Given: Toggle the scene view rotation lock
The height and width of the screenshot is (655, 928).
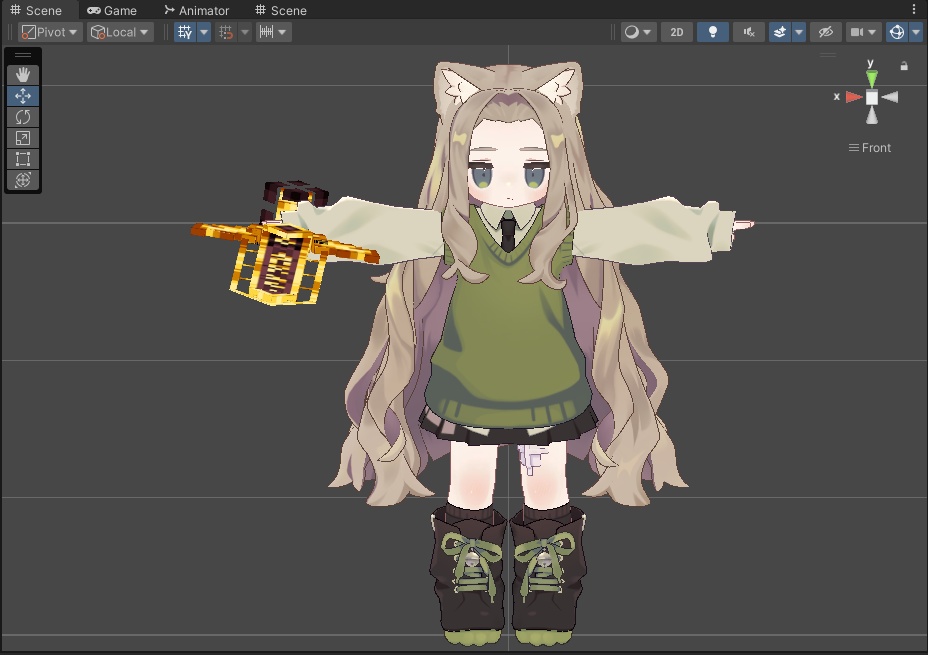Looking at the screenshot, I should (x=904, y=66).
